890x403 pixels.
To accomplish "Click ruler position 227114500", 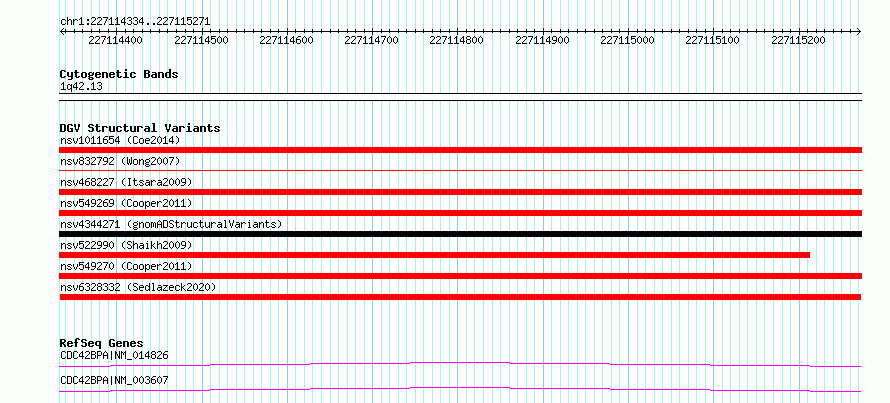I will click(x=201, y=40).
